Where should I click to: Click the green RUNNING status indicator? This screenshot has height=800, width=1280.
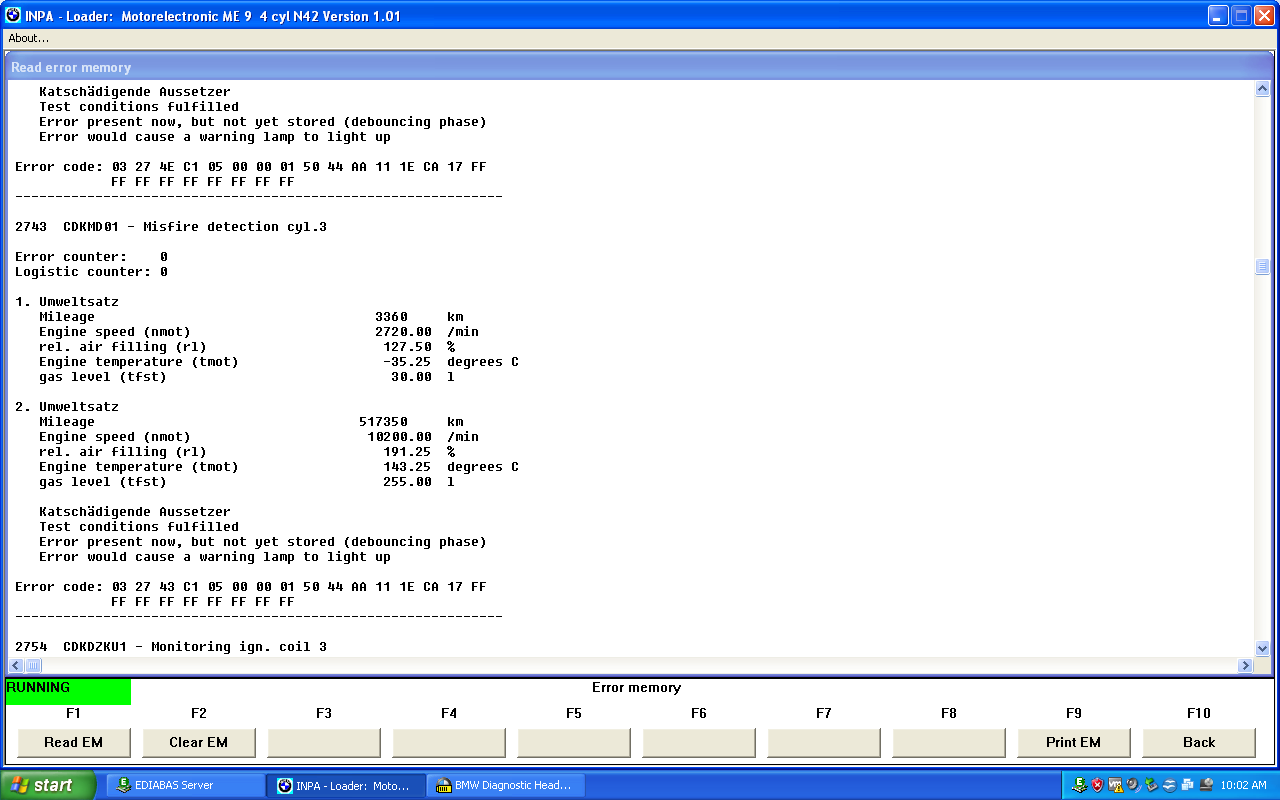click(x=68, y=691)
